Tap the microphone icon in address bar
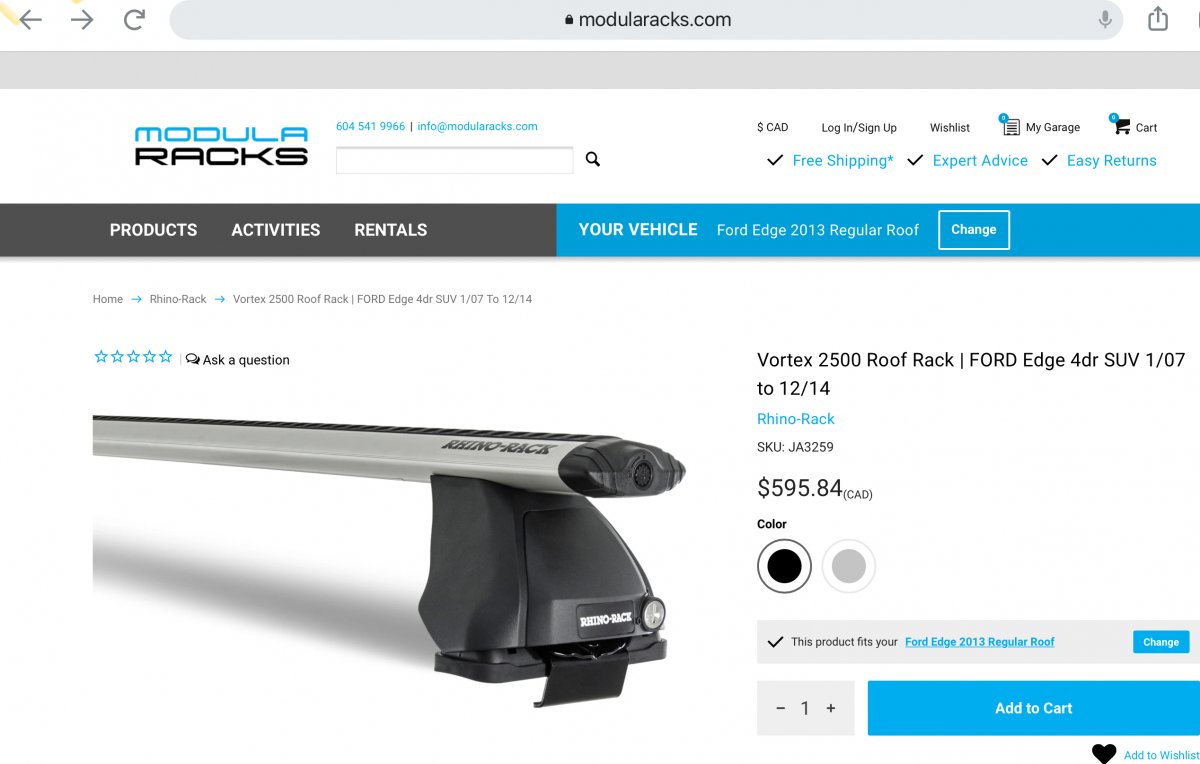This screenshot has width=1200, height=764. click(1105, 19)
